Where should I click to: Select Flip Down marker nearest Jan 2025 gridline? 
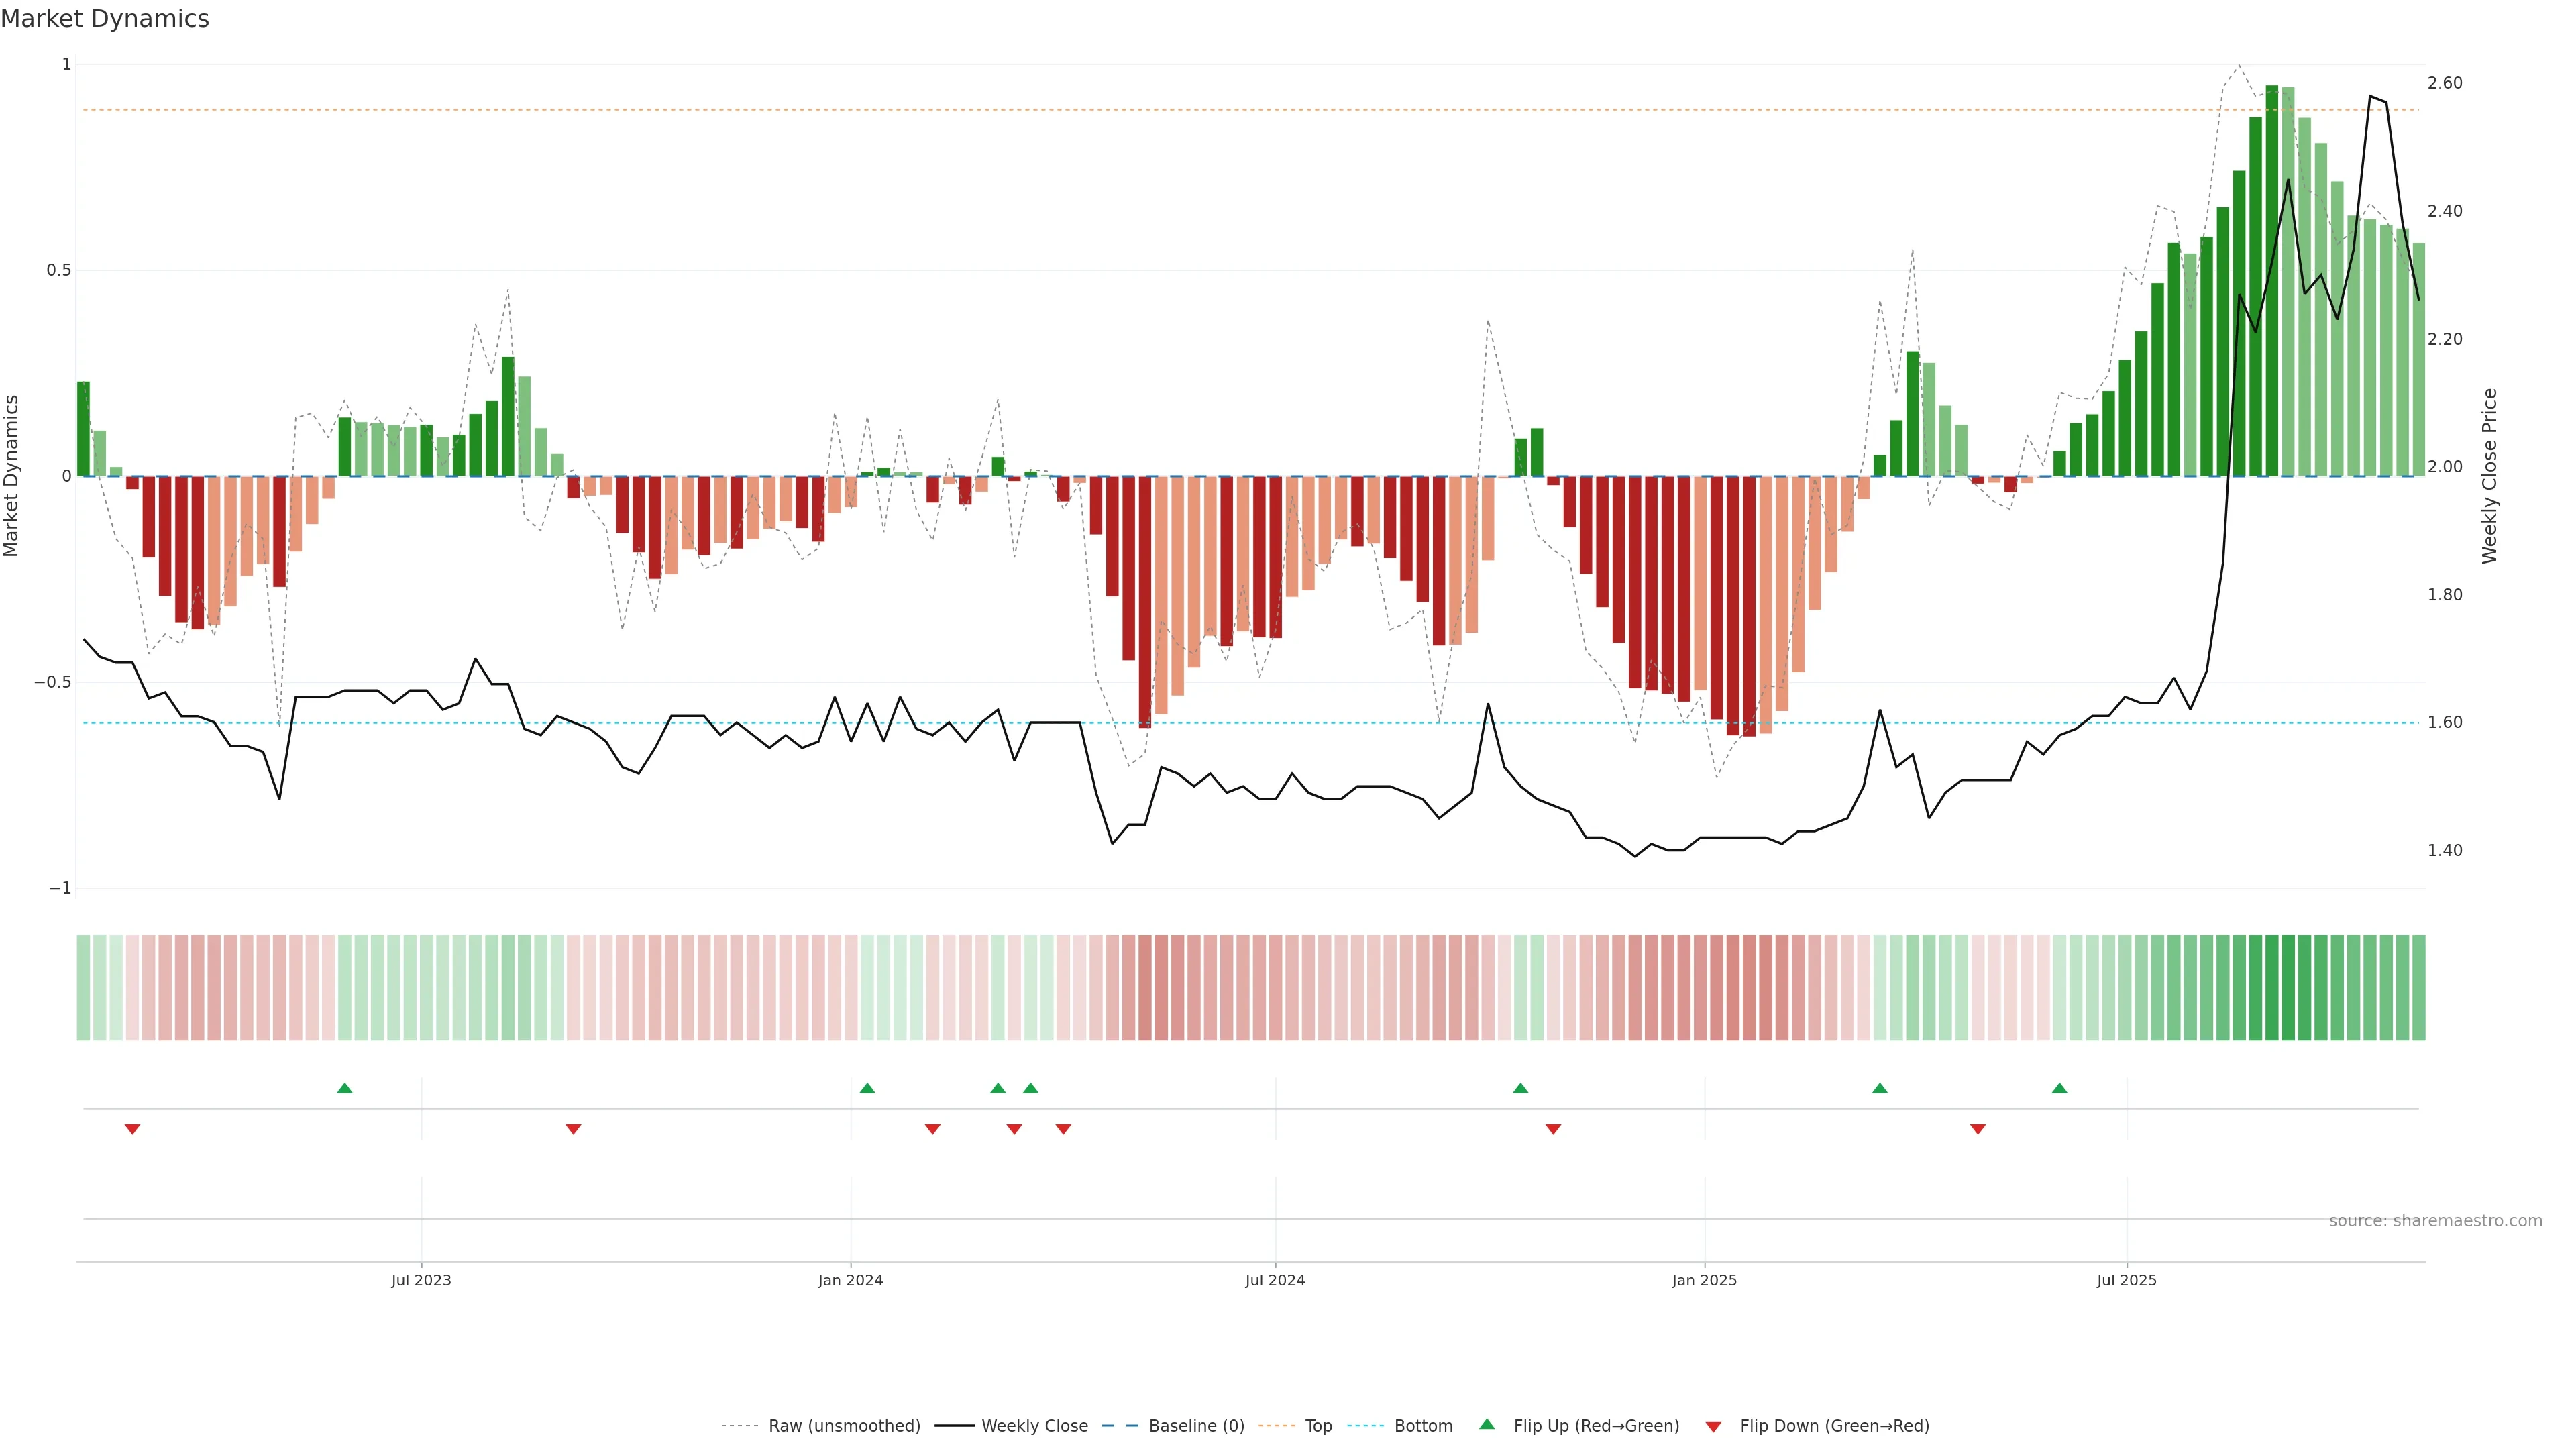coord(1553,1129)
